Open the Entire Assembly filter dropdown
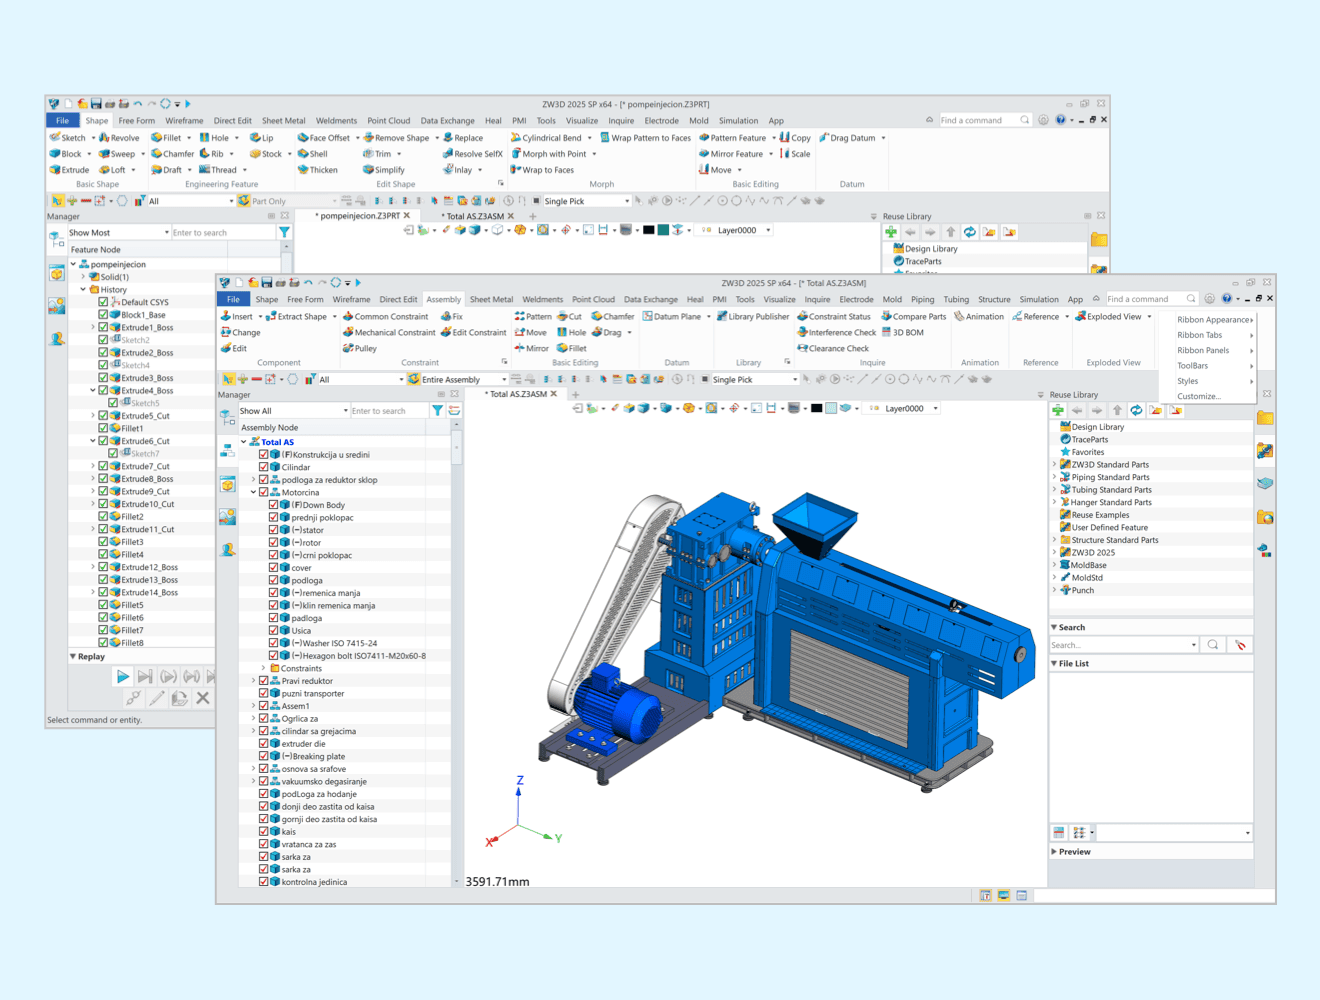 coord(502,380)
